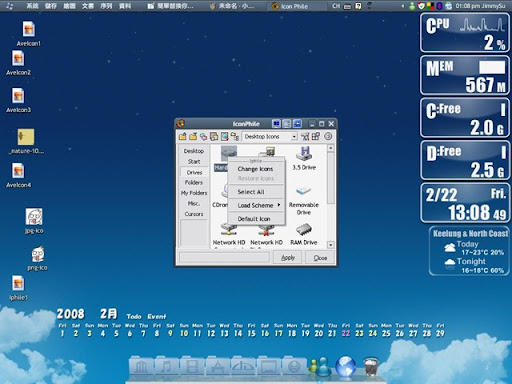Click the grid squares toolbar icon in IconPhile
This screenshot has width=512, height=384.
[316, 136]
